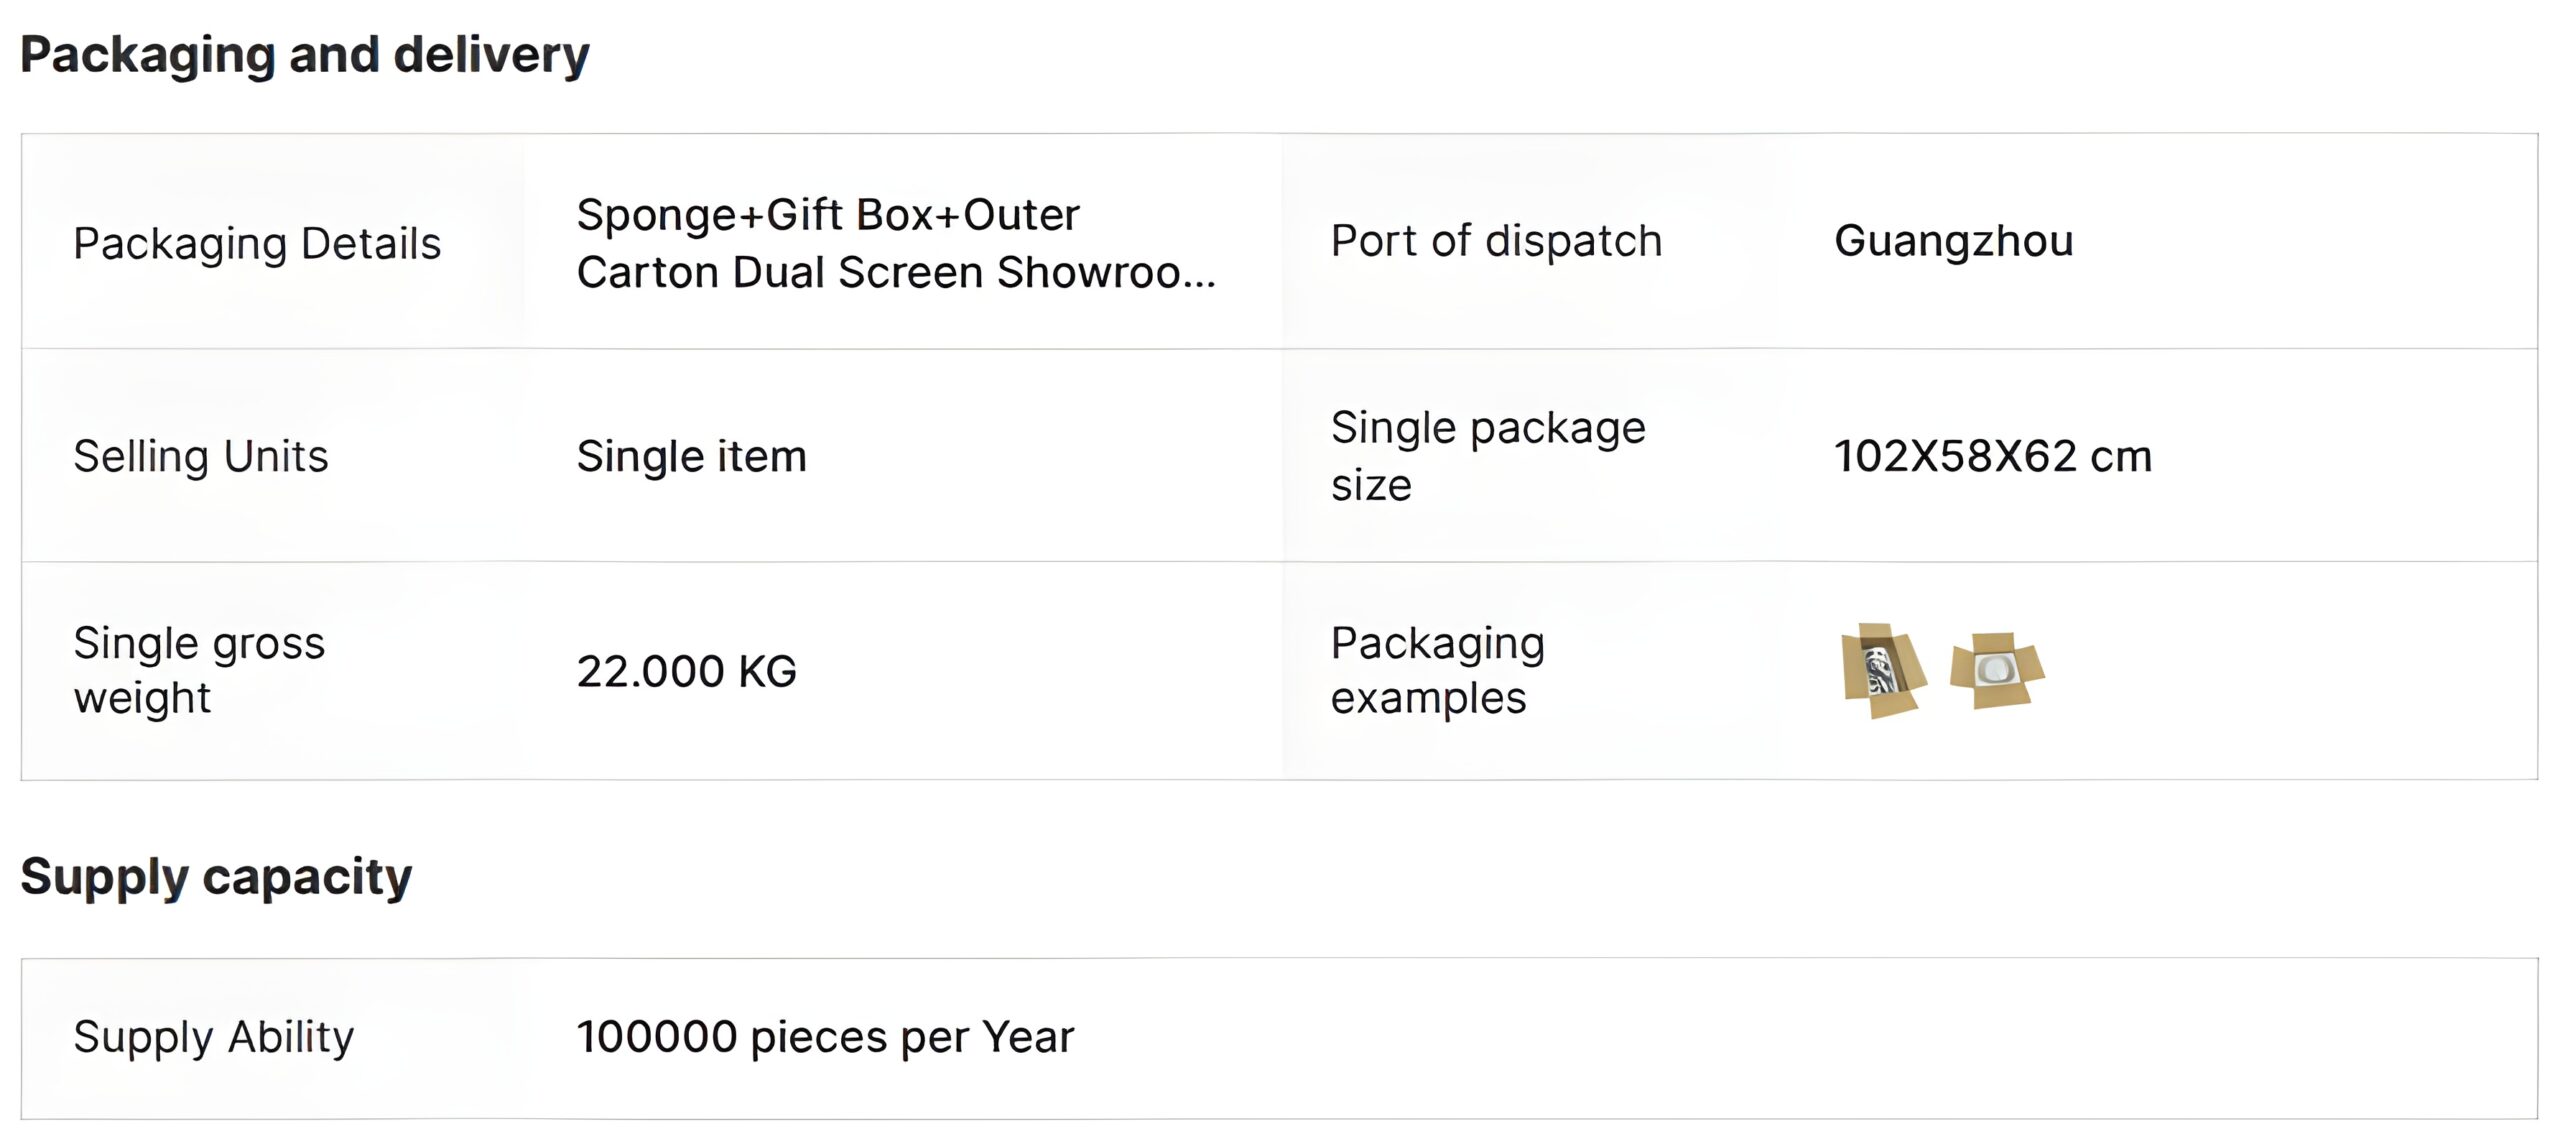The width and height of the screenshot is (2560, 1144).
Task: Click the truncated Packaging Details value text
Action: pyautogui.click(x=897, y=243)
